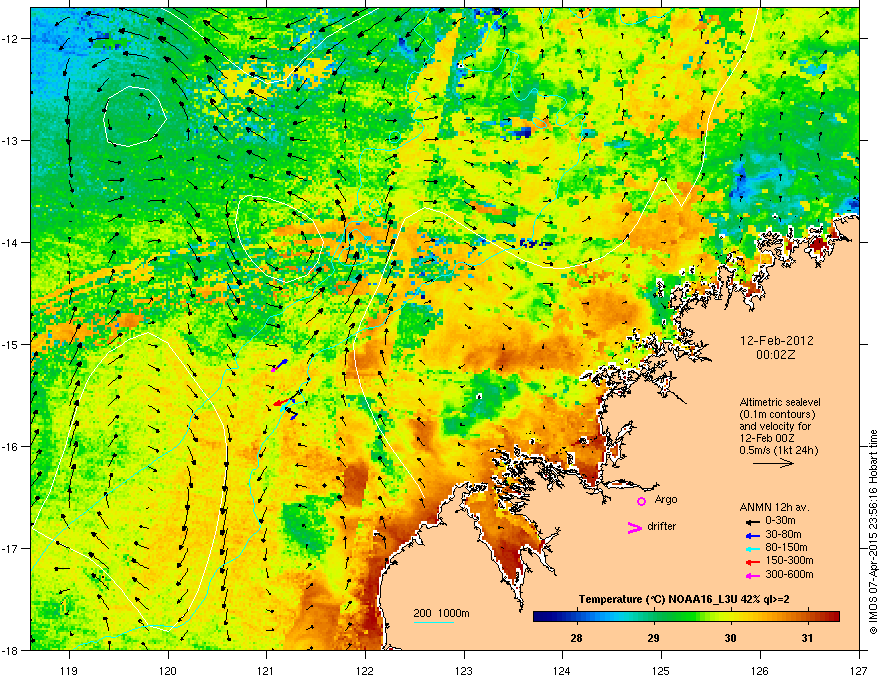Click the date label 12-Feb-2012
880x680 pixels.
pyautogui.click(x=776, y=341)
